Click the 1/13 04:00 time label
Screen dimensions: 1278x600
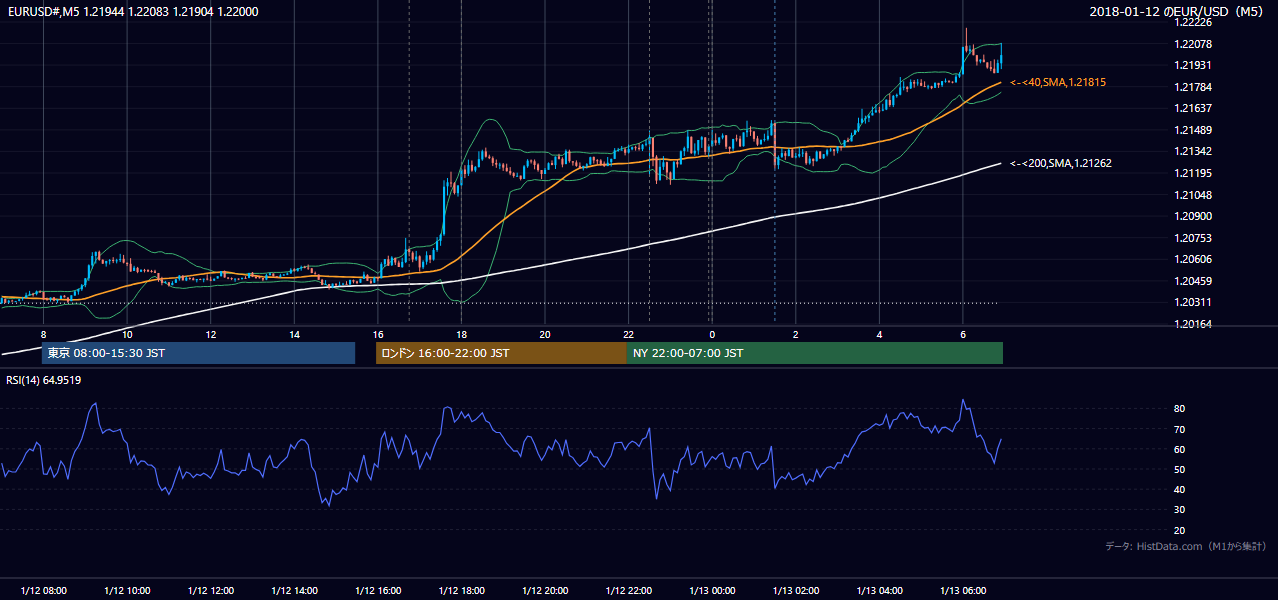coord(880,591)
